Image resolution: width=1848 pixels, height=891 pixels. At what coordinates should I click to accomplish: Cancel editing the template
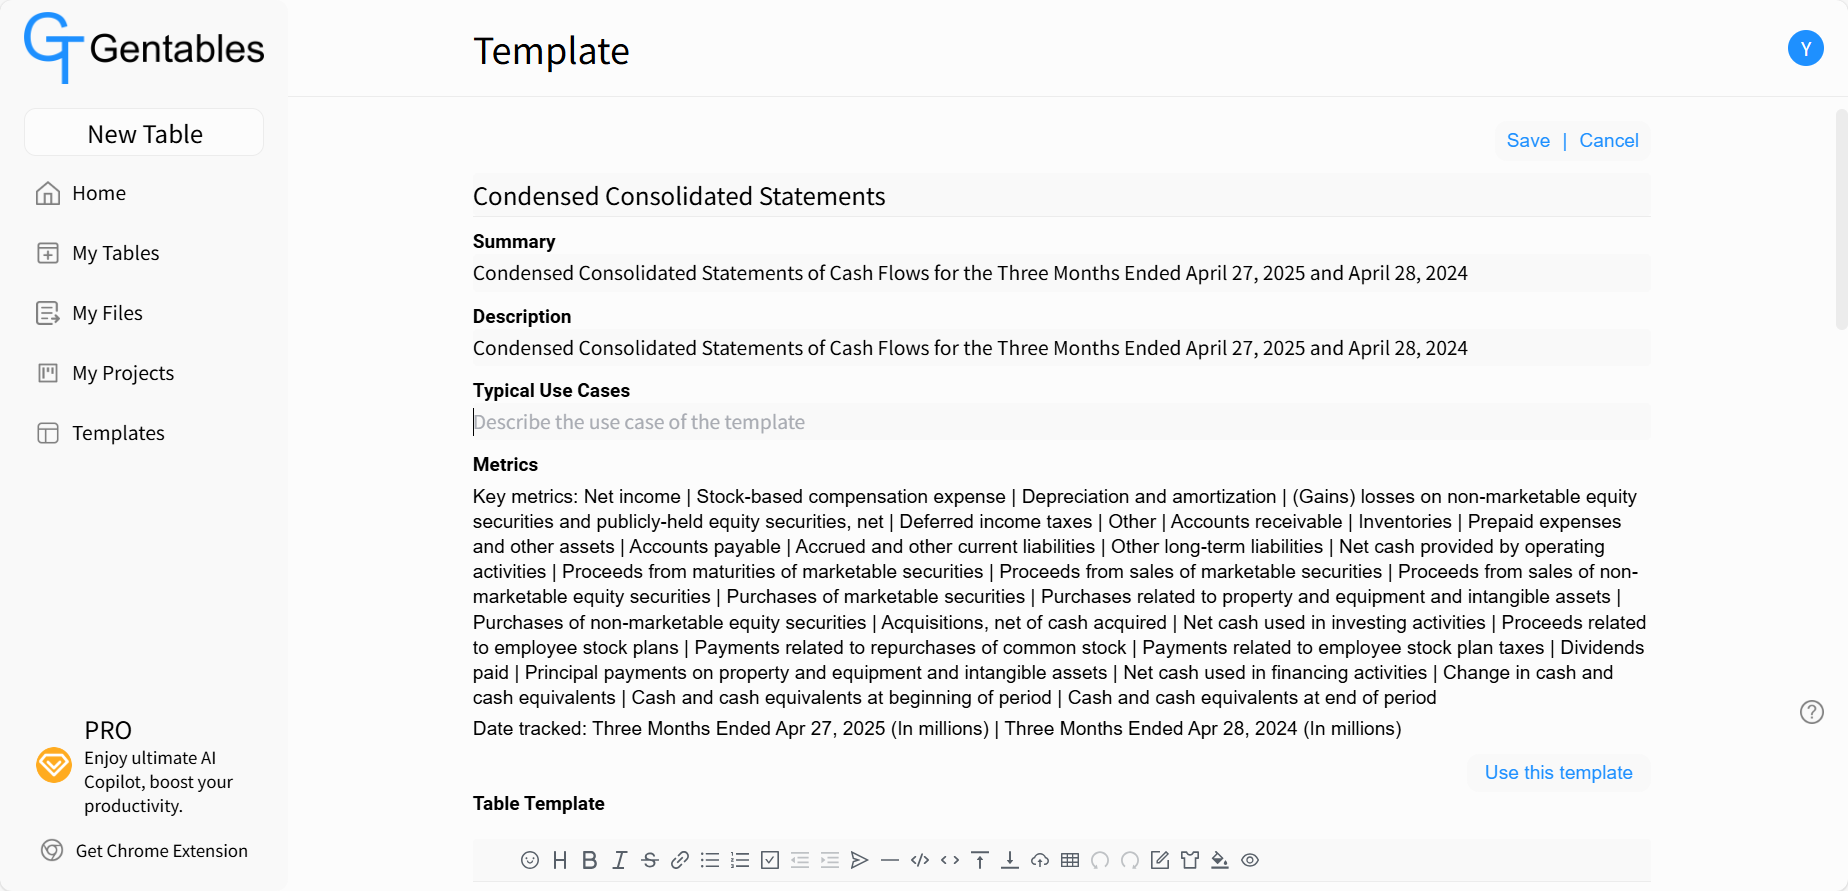click(1609, 141)
